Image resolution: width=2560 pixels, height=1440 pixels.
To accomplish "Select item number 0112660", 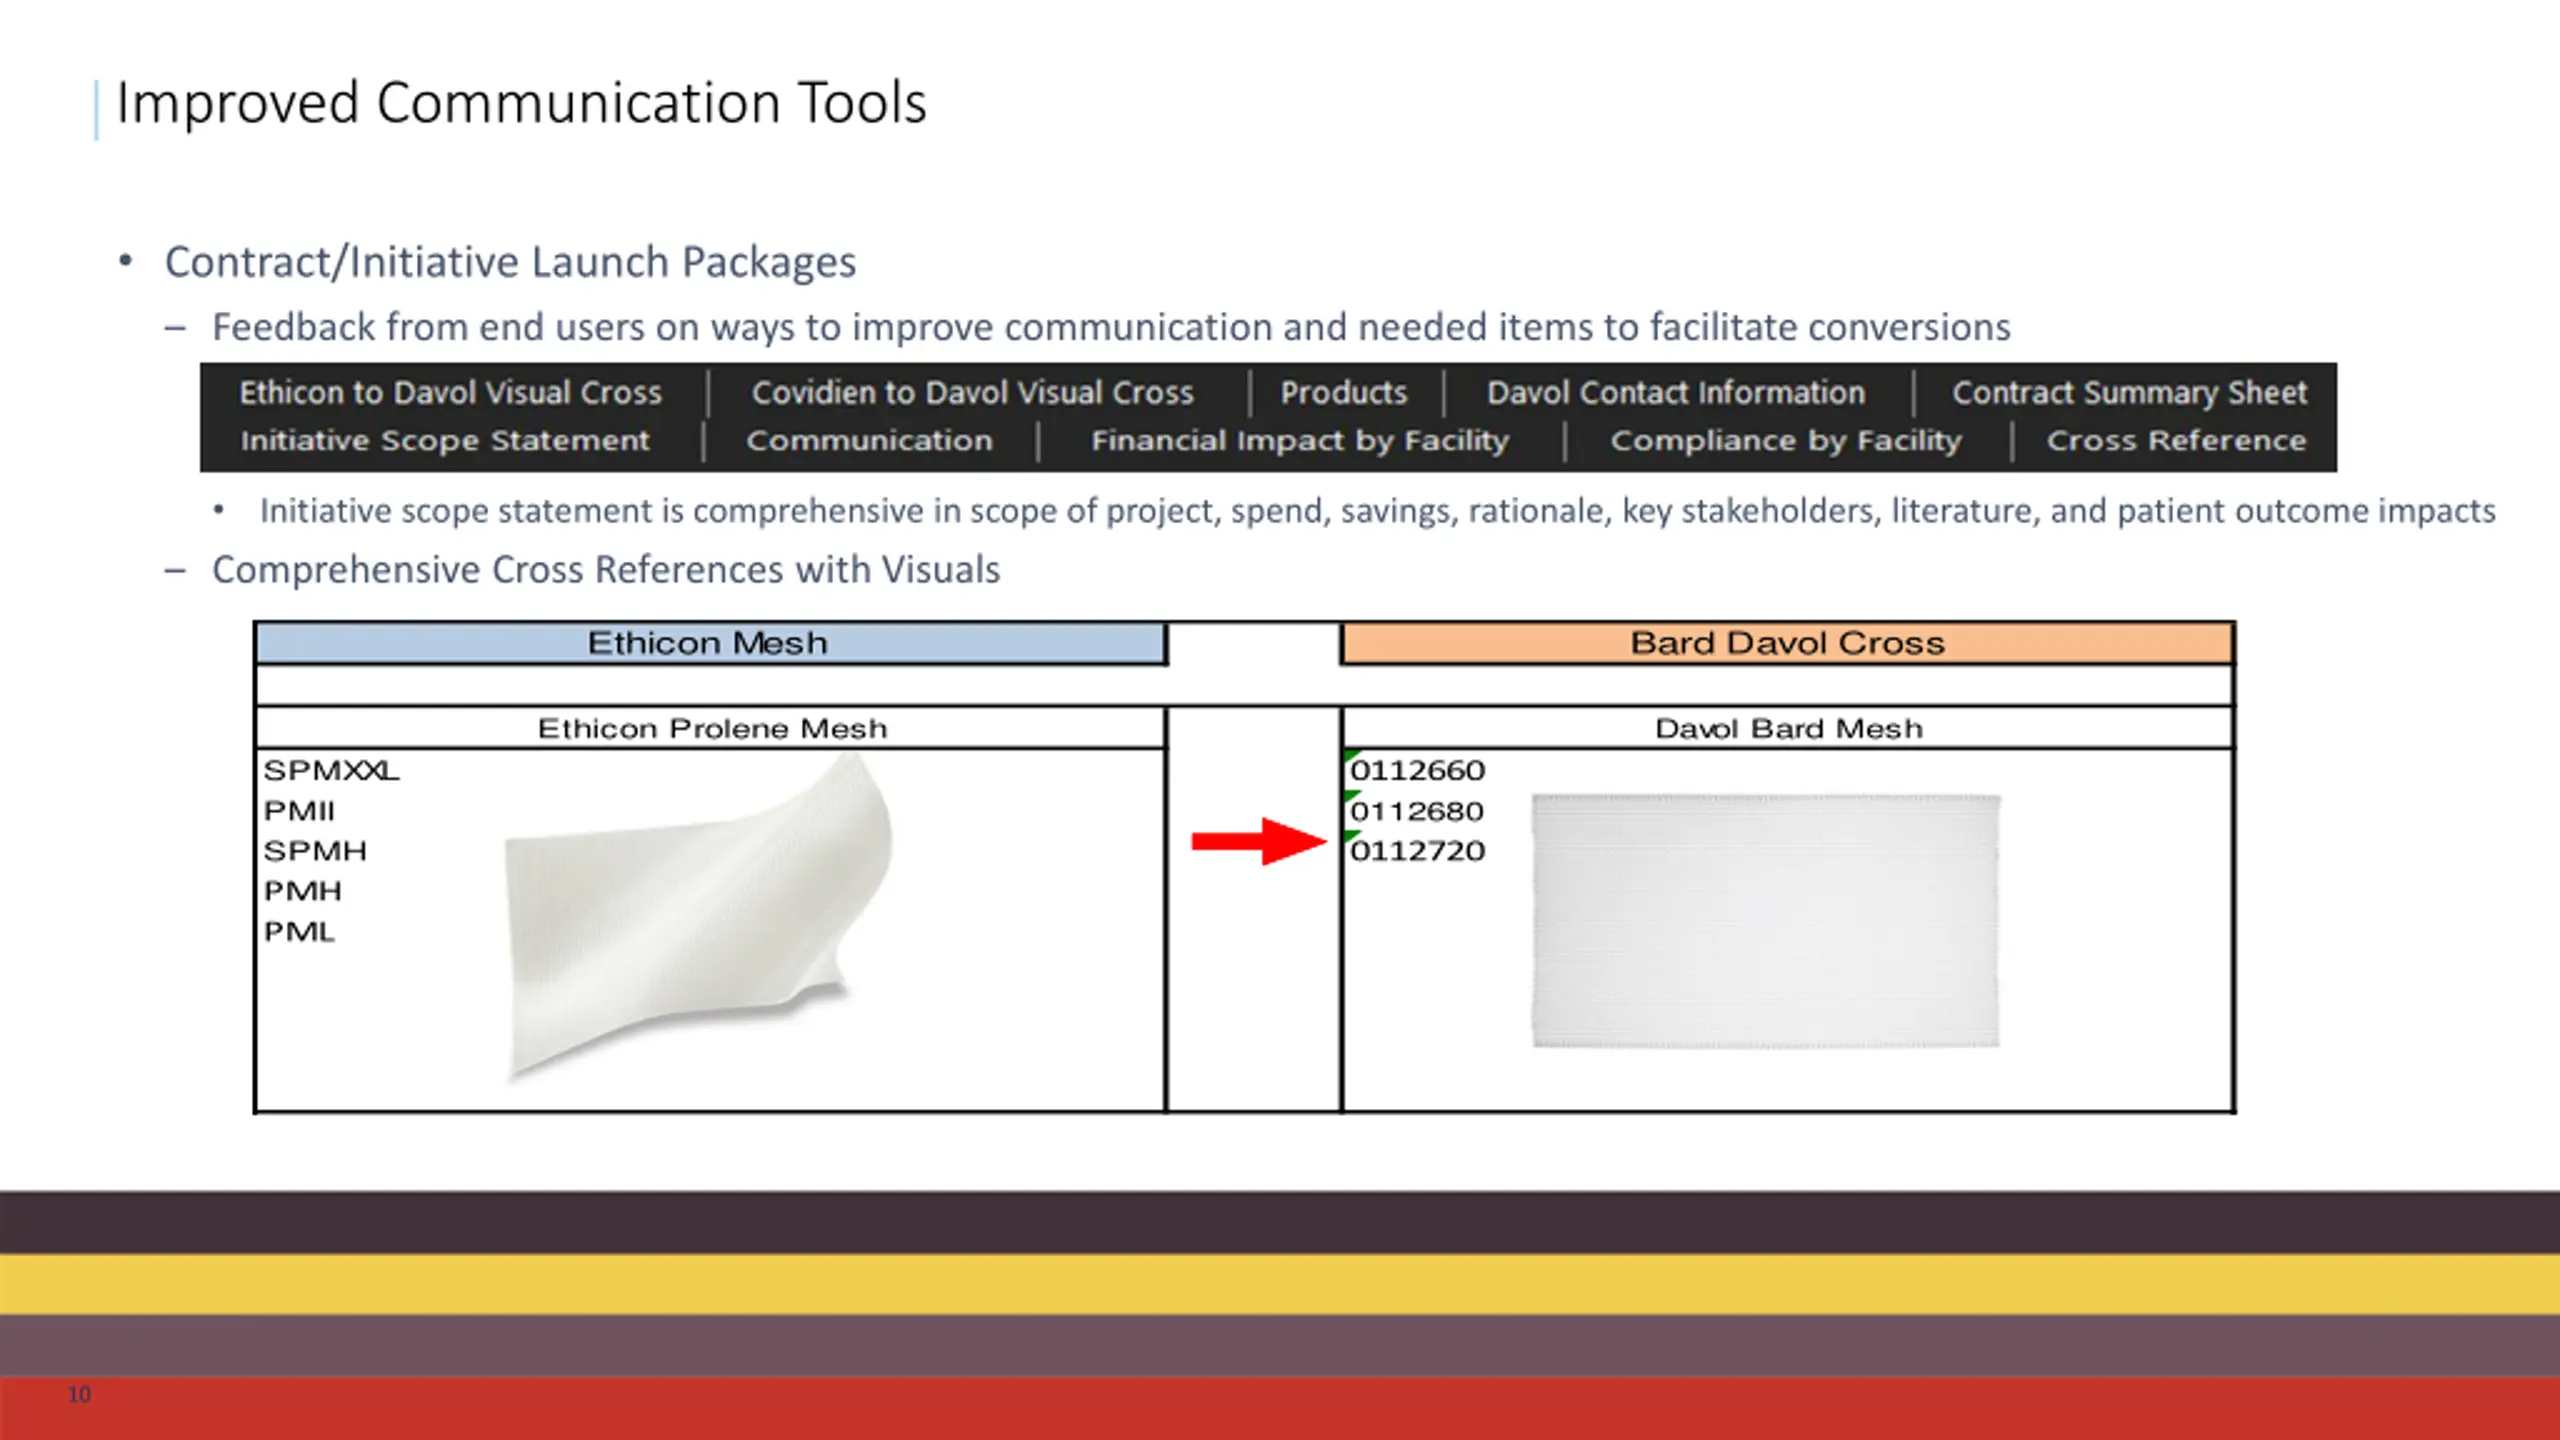I will pos(1417,770).
